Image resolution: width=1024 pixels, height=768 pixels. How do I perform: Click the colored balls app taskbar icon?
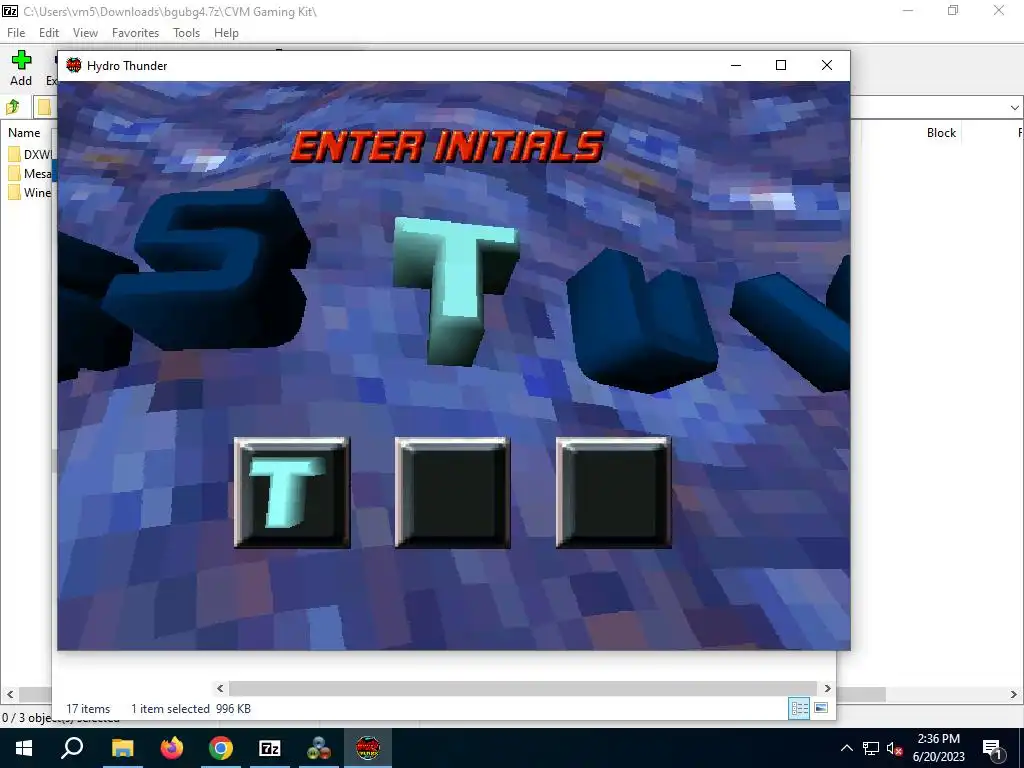pyautogui.click(x=319, y=748)
